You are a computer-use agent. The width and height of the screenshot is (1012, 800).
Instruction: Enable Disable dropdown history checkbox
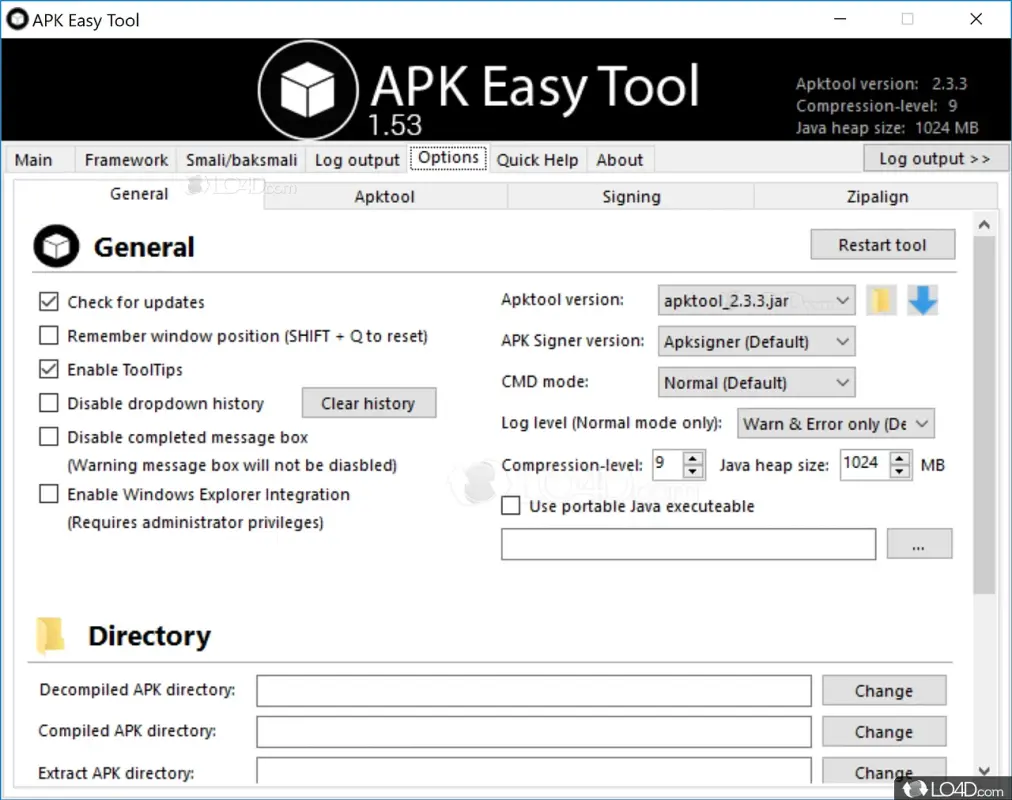pos(48,403)
